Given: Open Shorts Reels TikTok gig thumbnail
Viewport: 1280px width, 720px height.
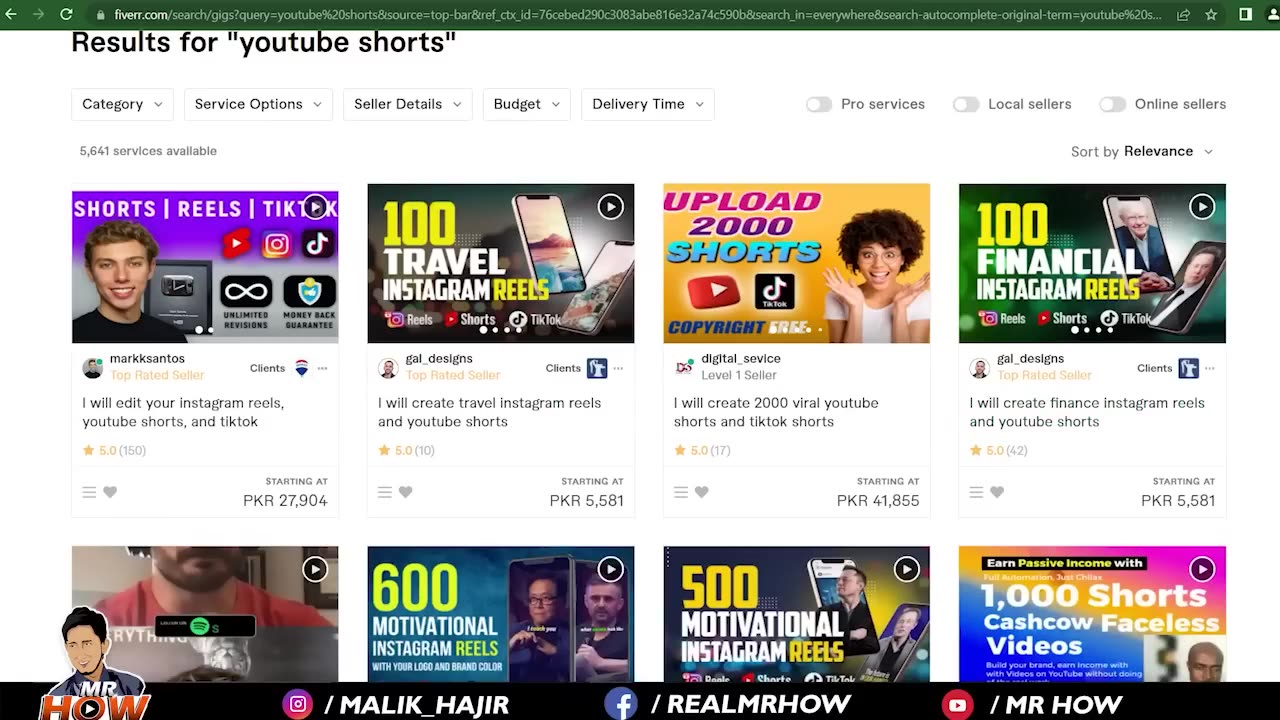Looking at the screenshot, I should tap(205, 266).
